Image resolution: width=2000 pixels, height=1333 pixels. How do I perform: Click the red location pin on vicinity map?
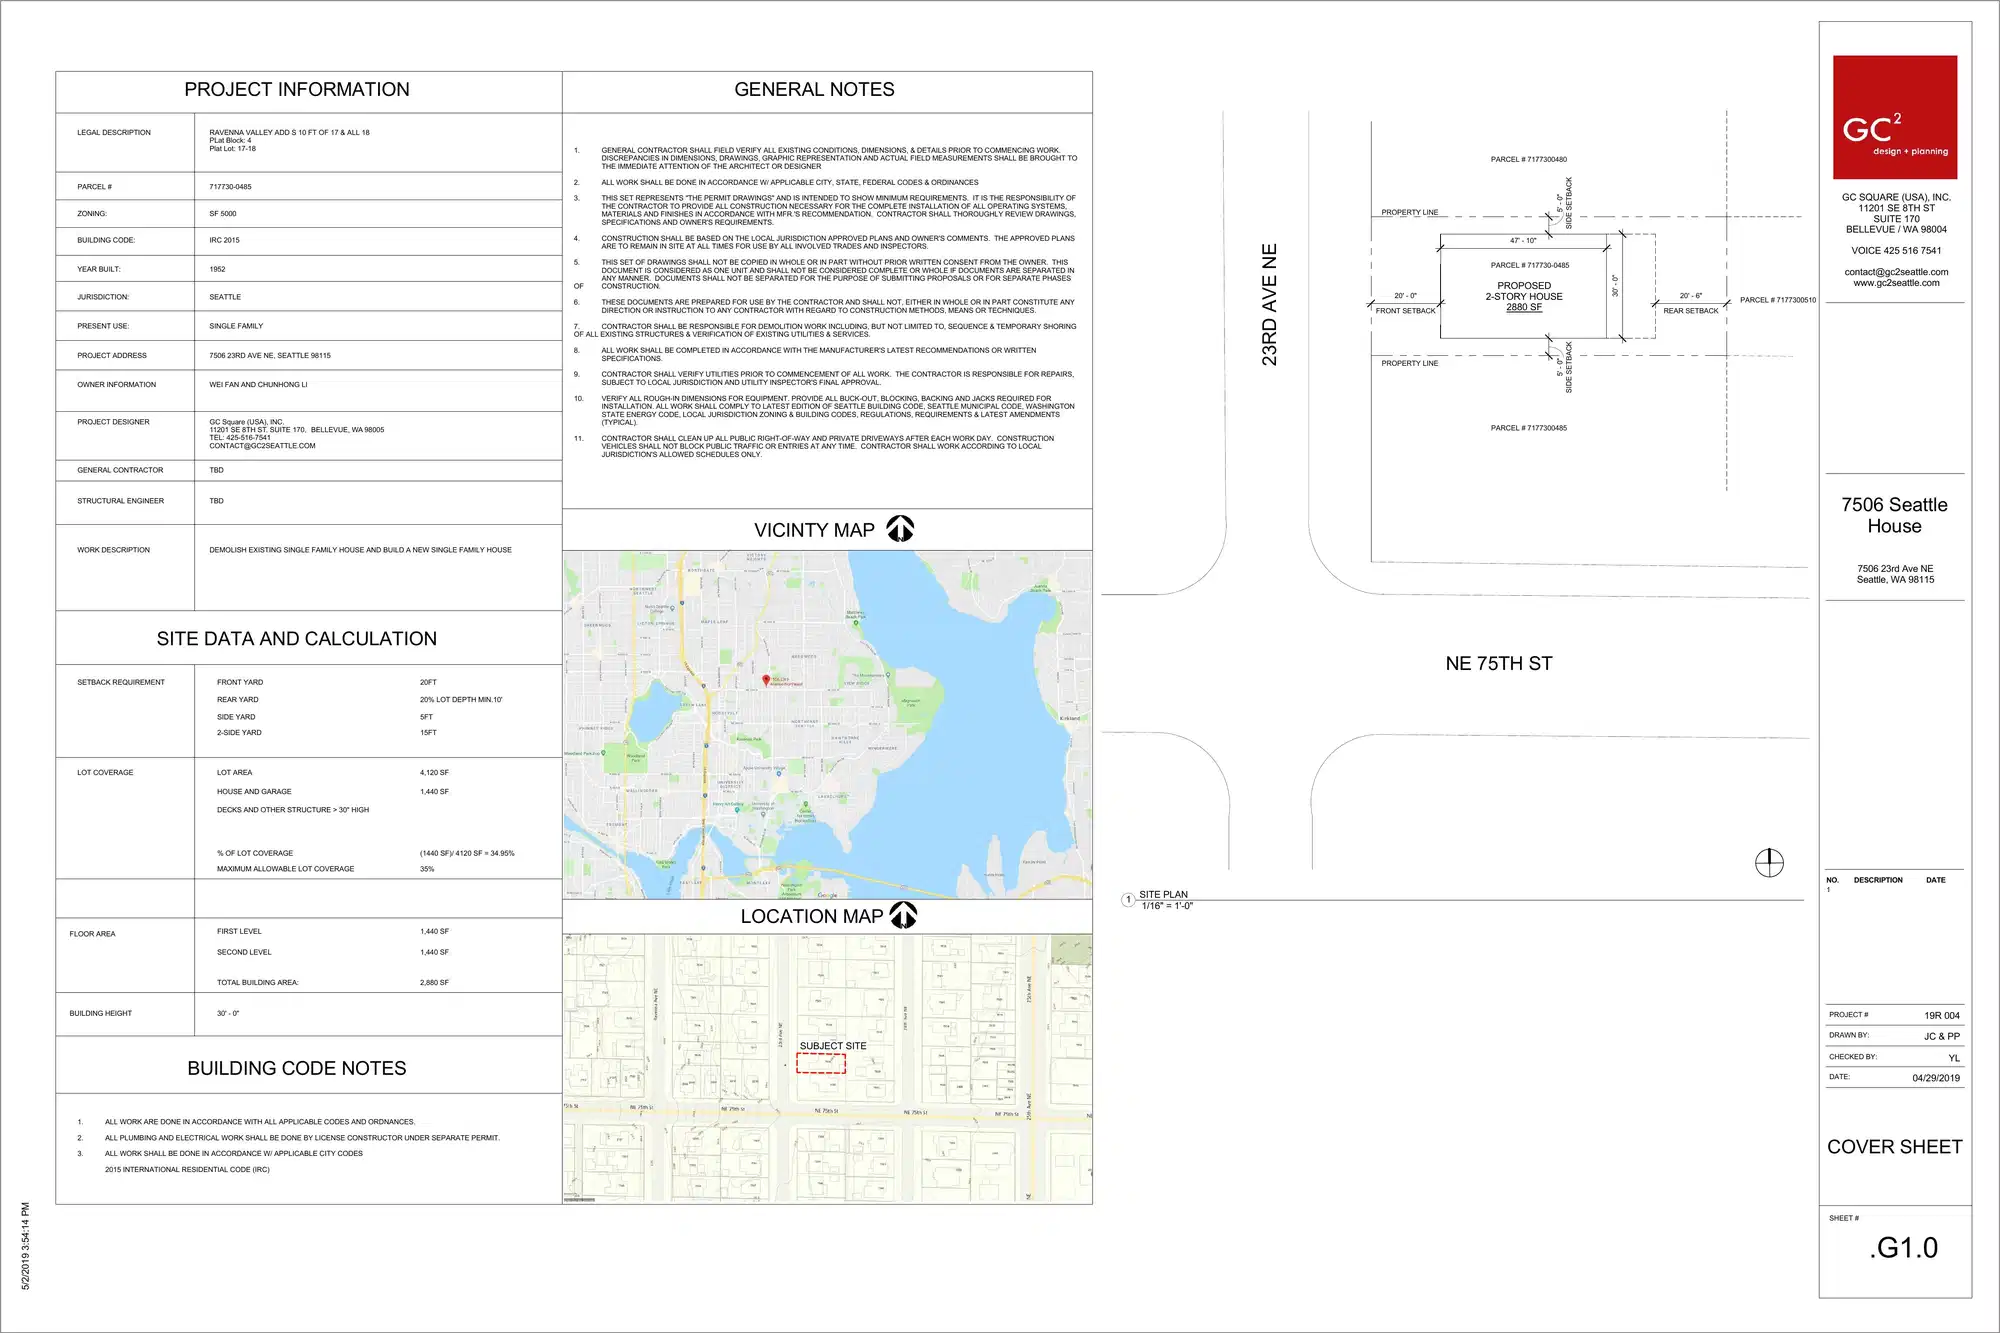[766, 680]
